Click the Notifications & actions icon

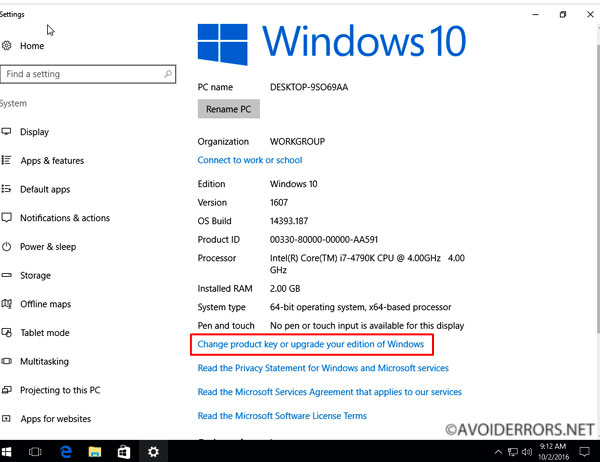[x=7, y=218]
